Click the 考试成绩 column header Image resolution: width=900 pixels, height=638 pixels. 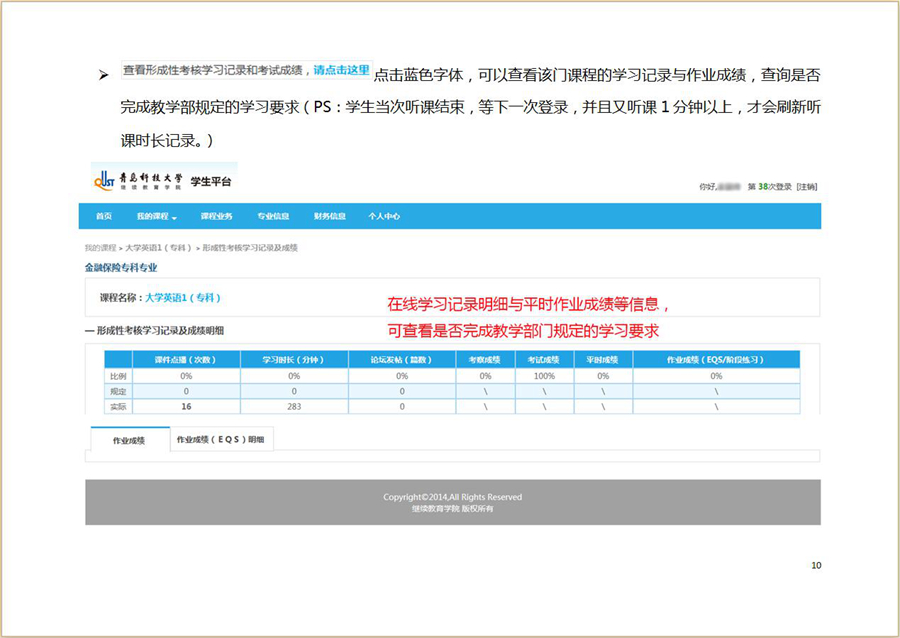(543, 359)
